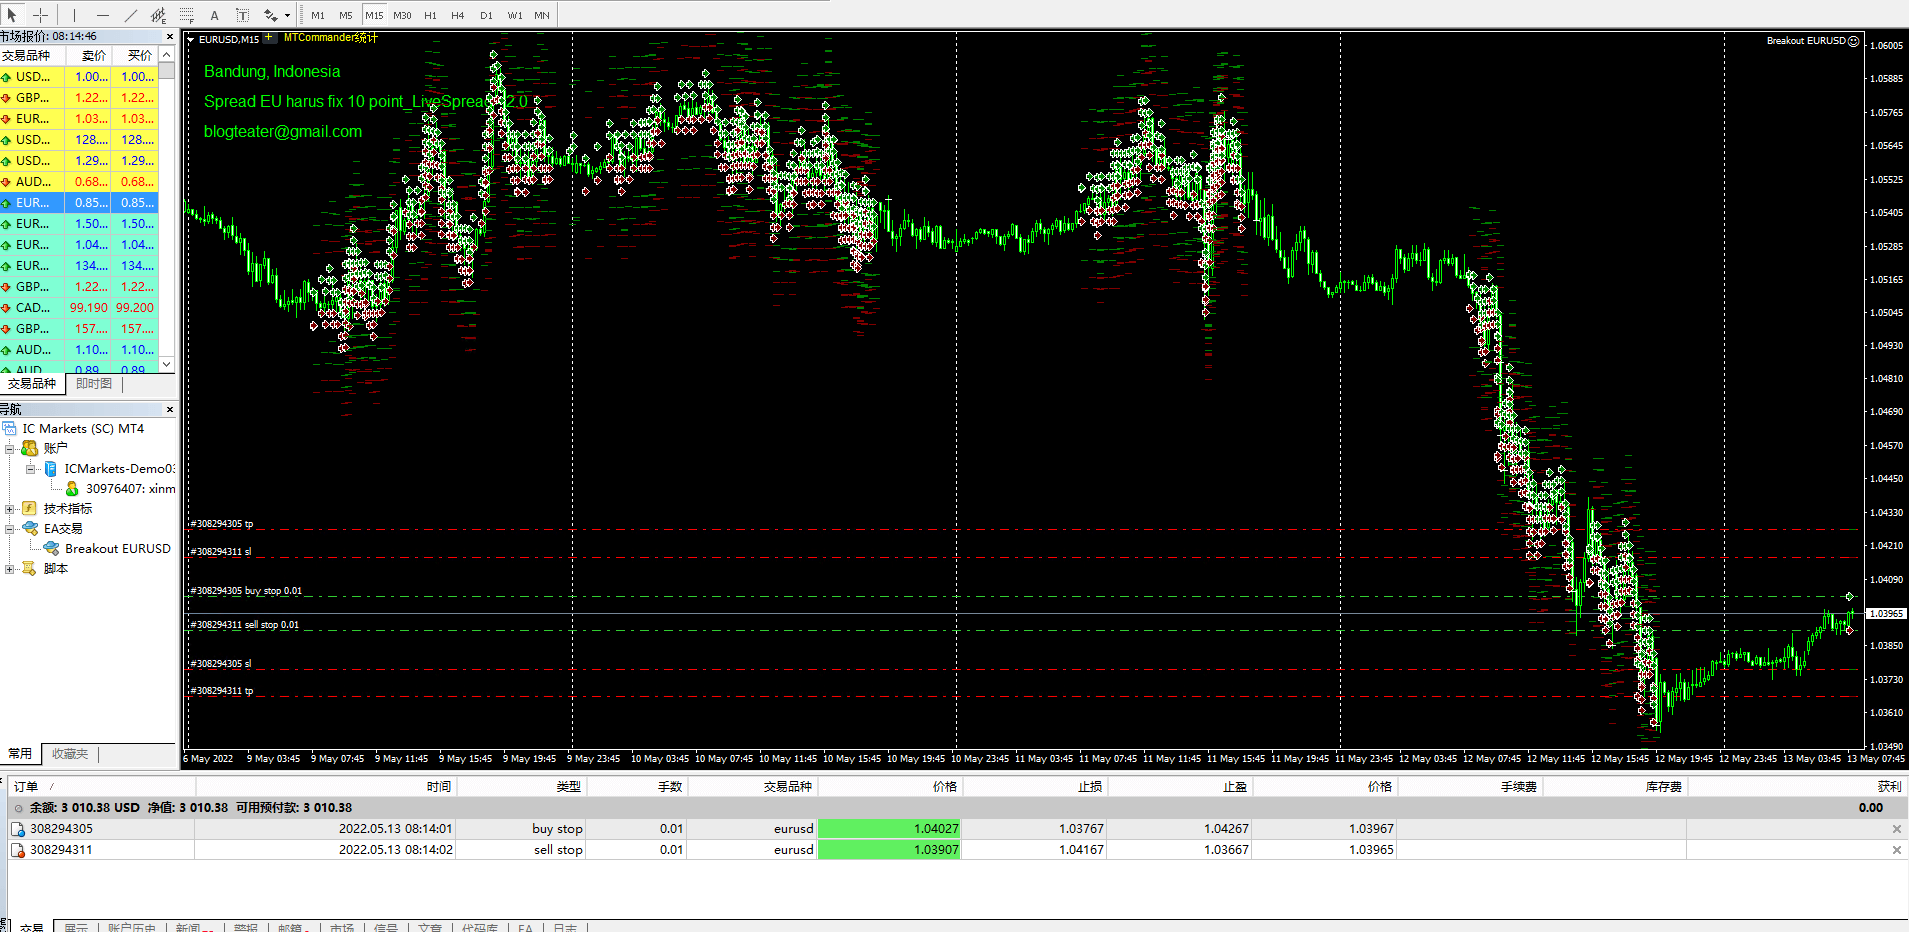
Task: Select the Horizontal Line drawing tool
Action: (x=102, y=15)
